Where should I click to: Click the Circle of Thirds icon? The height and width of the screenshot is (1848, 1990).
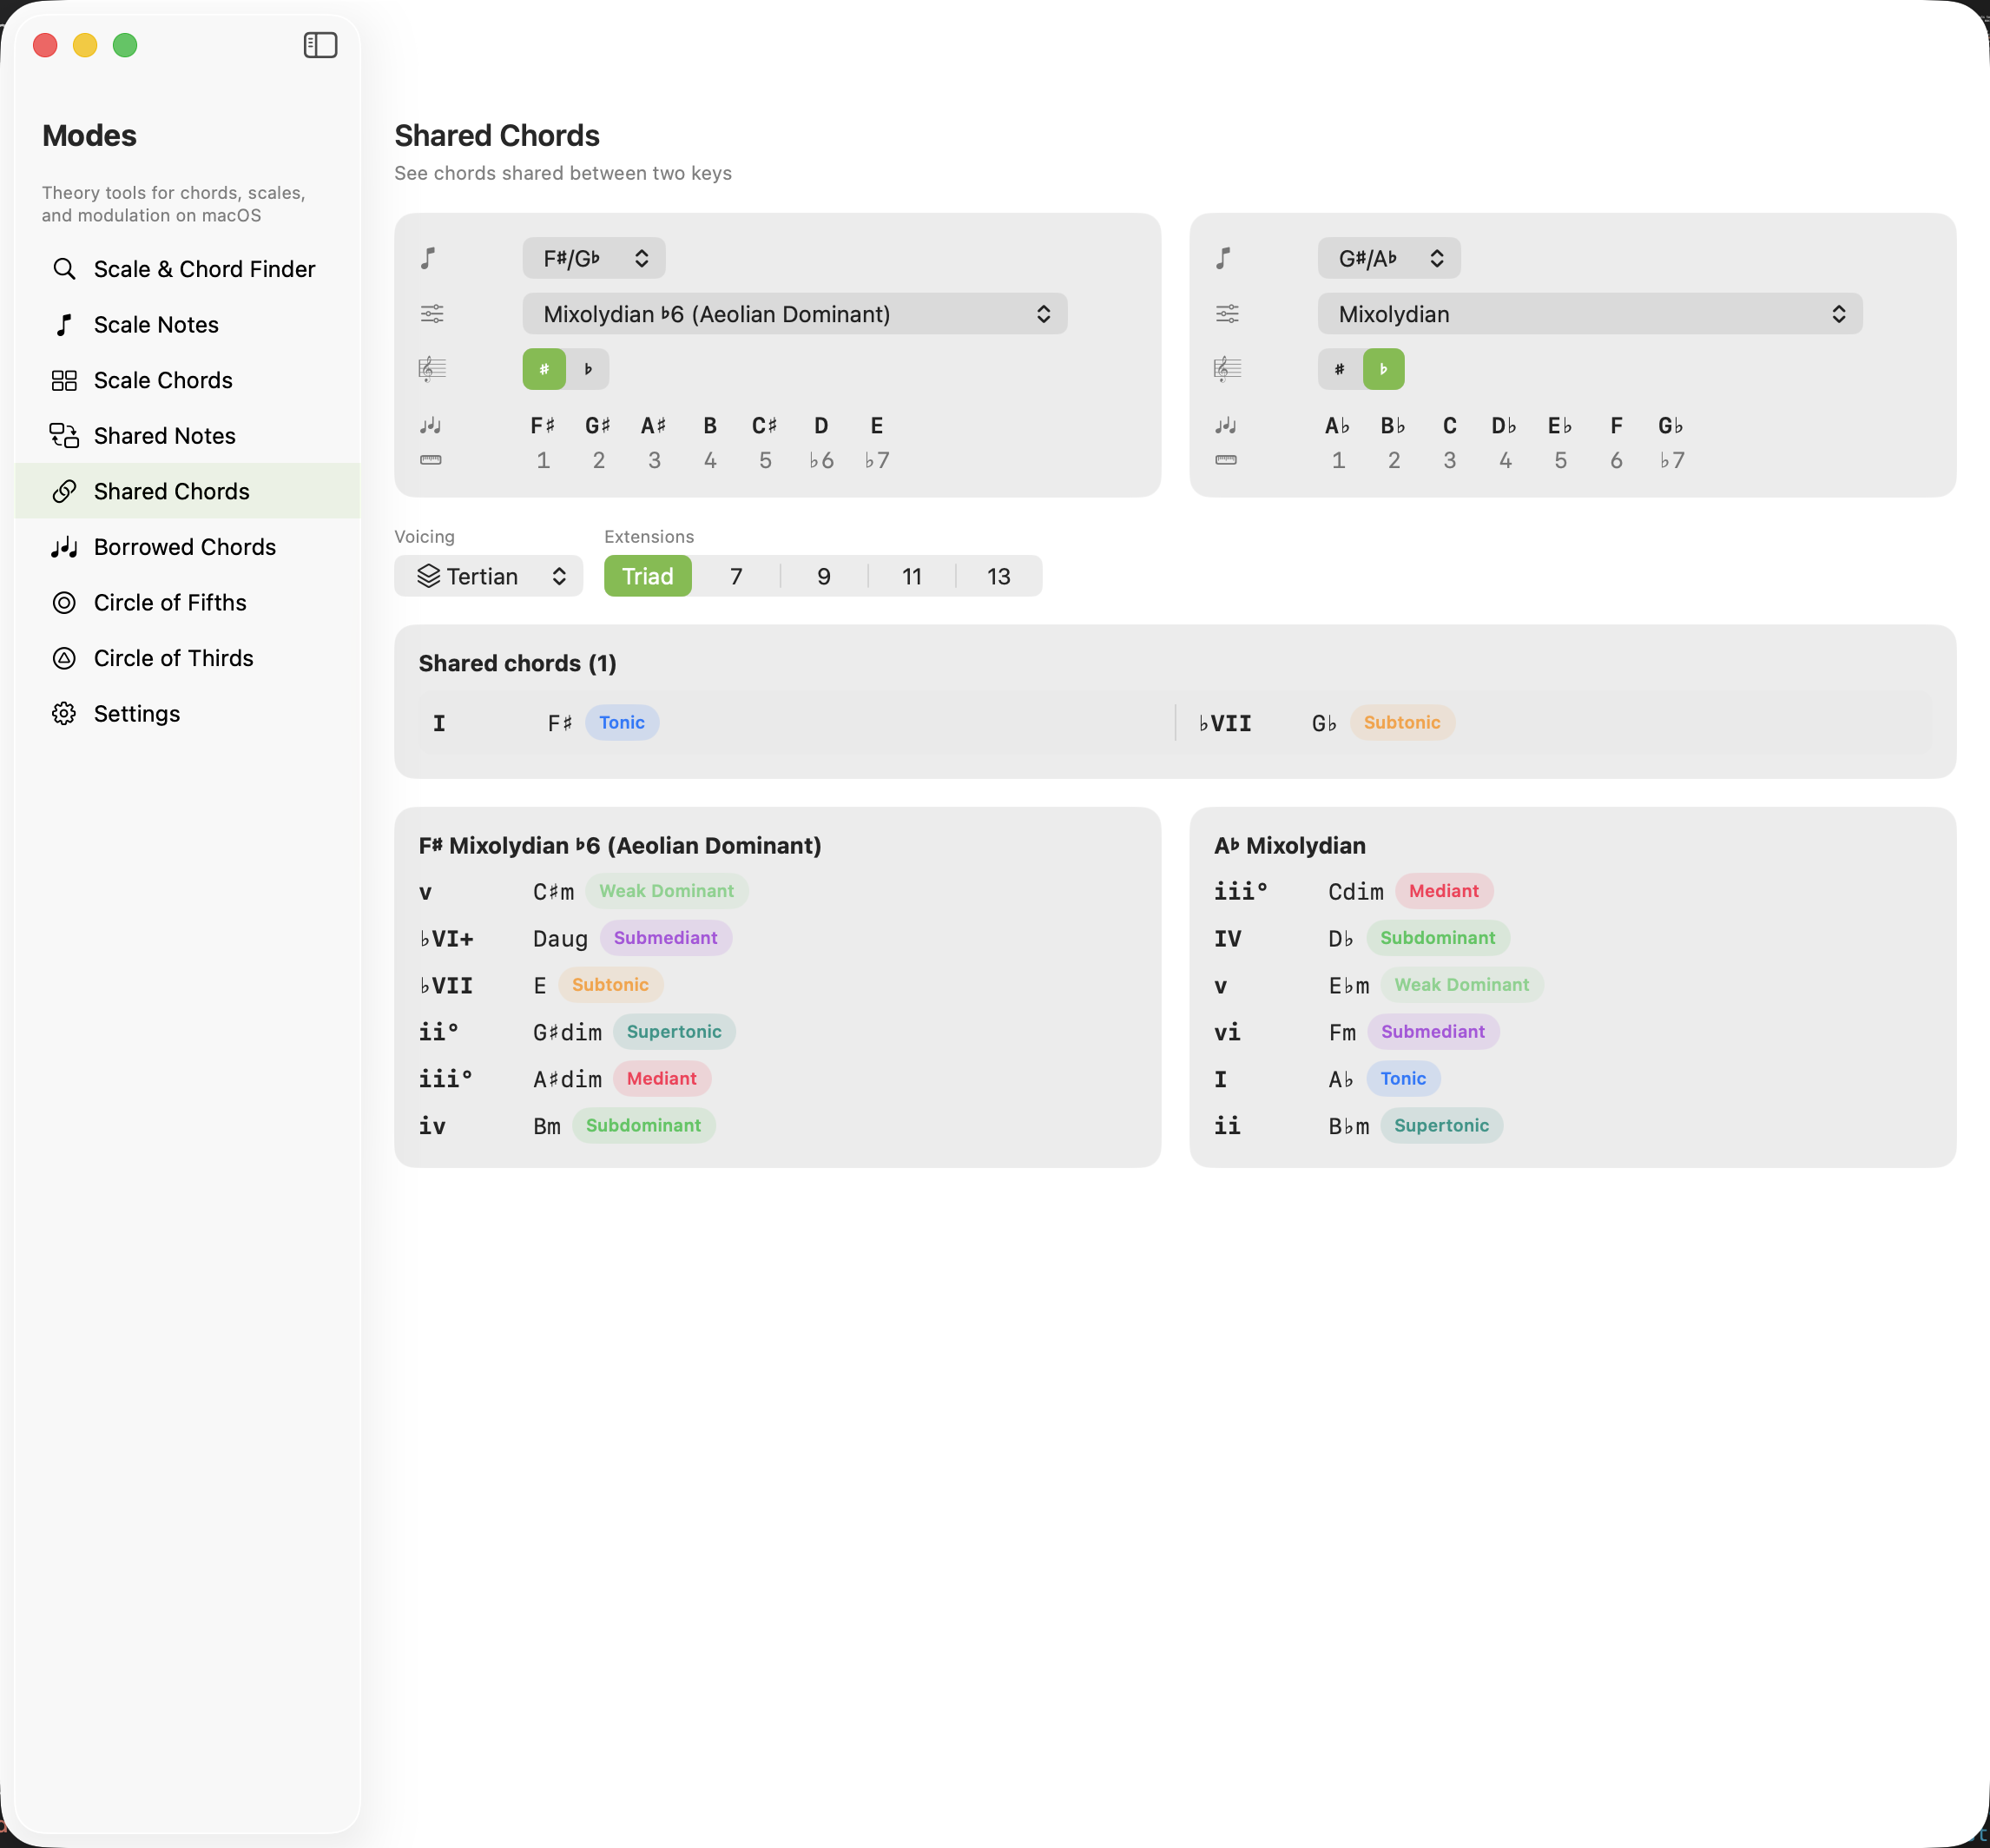(64, 657)
